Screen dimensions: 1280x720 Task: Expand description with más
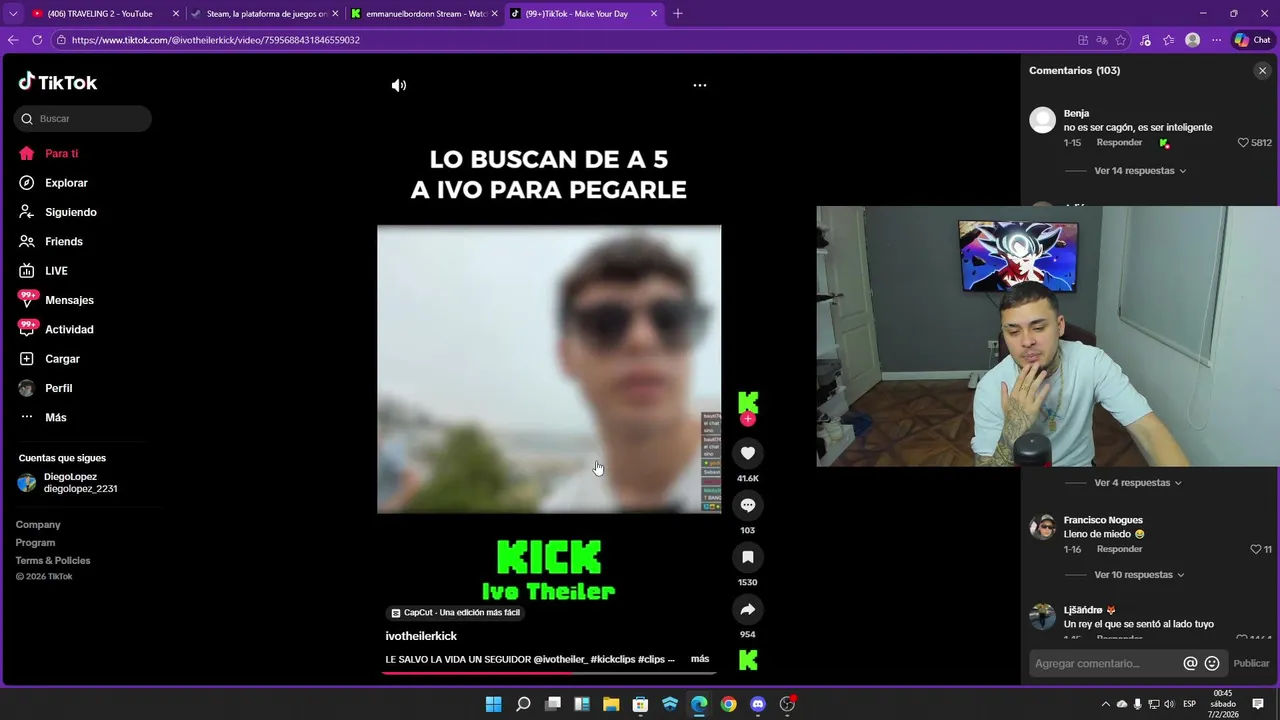pos(700,659)
